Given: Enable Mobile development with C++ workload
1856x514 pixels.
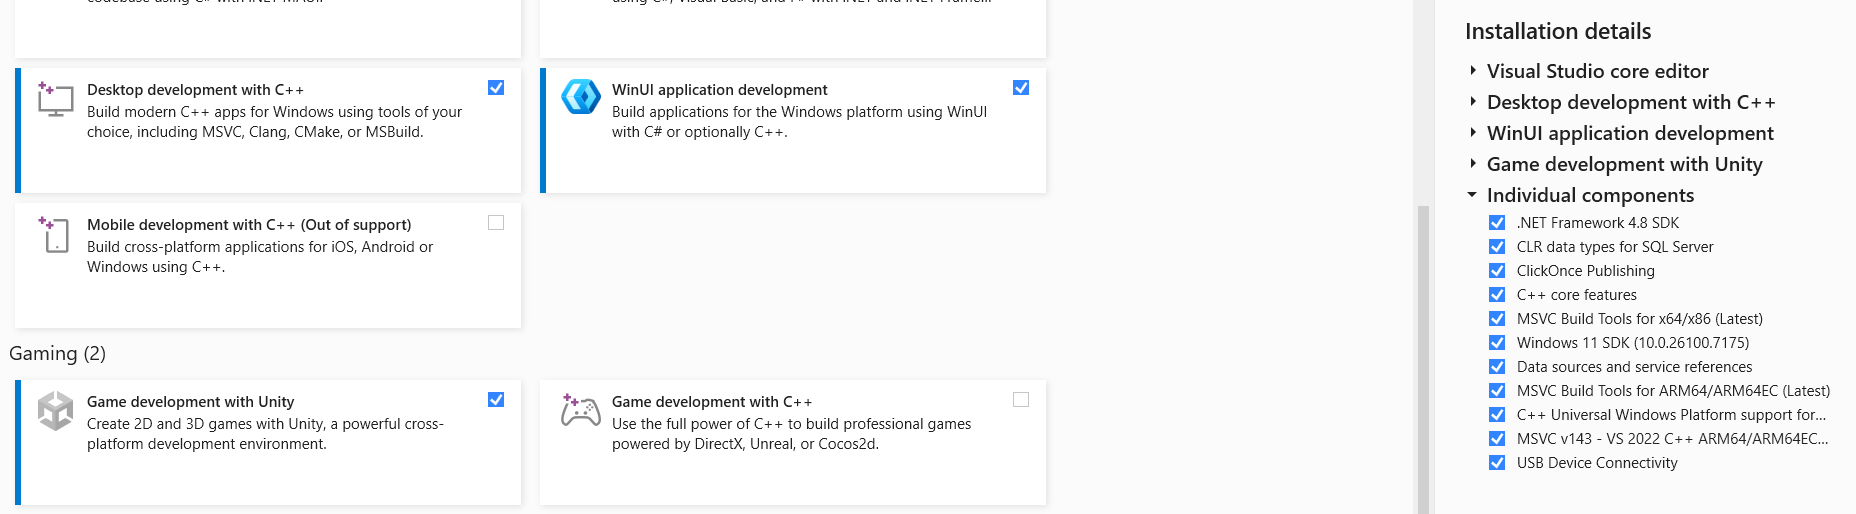Looking at the screenshot, I should coord(496,223).
